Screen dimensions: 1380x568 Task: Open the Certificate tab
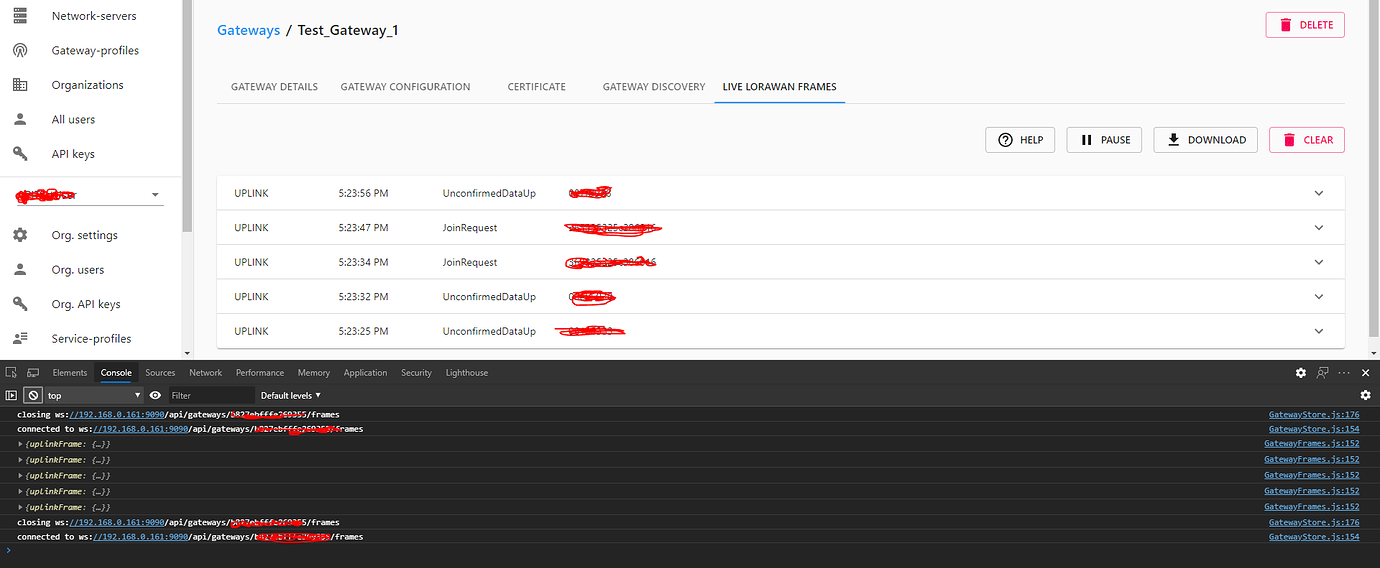(536, 87)
